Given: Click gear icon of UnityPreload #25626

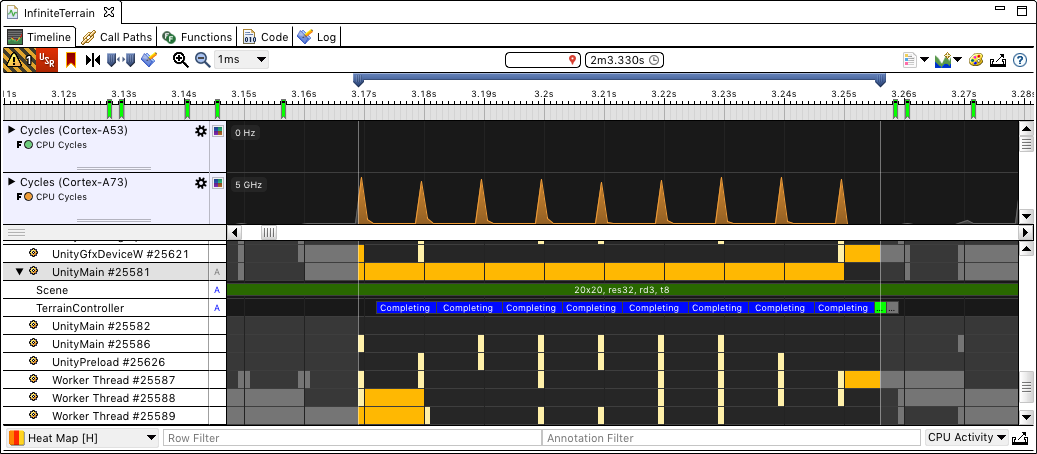Looking at the screenshot, I should pos(34,362).
